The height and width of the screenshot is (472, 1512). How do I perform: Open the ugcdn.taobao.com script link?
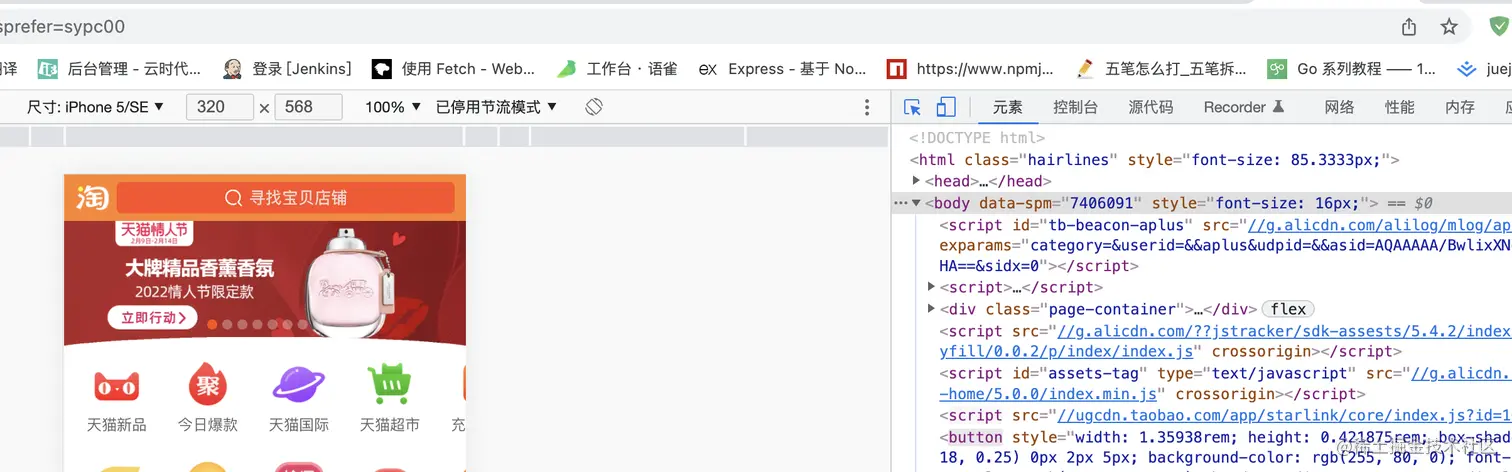[x=1284, y=415]
